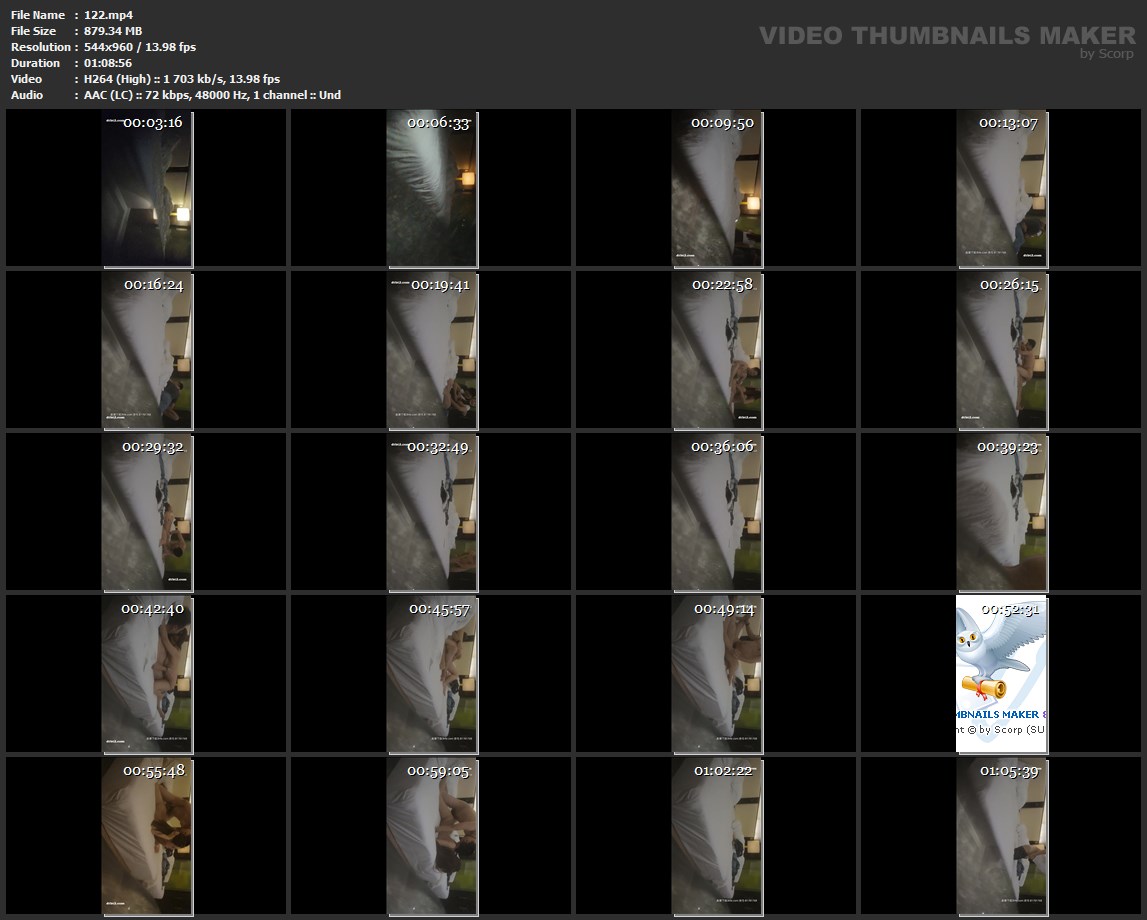Select the thumbnail stamped 00:03:16
This screenshot has height=920, width=1147.
click(x=147, y=189)
